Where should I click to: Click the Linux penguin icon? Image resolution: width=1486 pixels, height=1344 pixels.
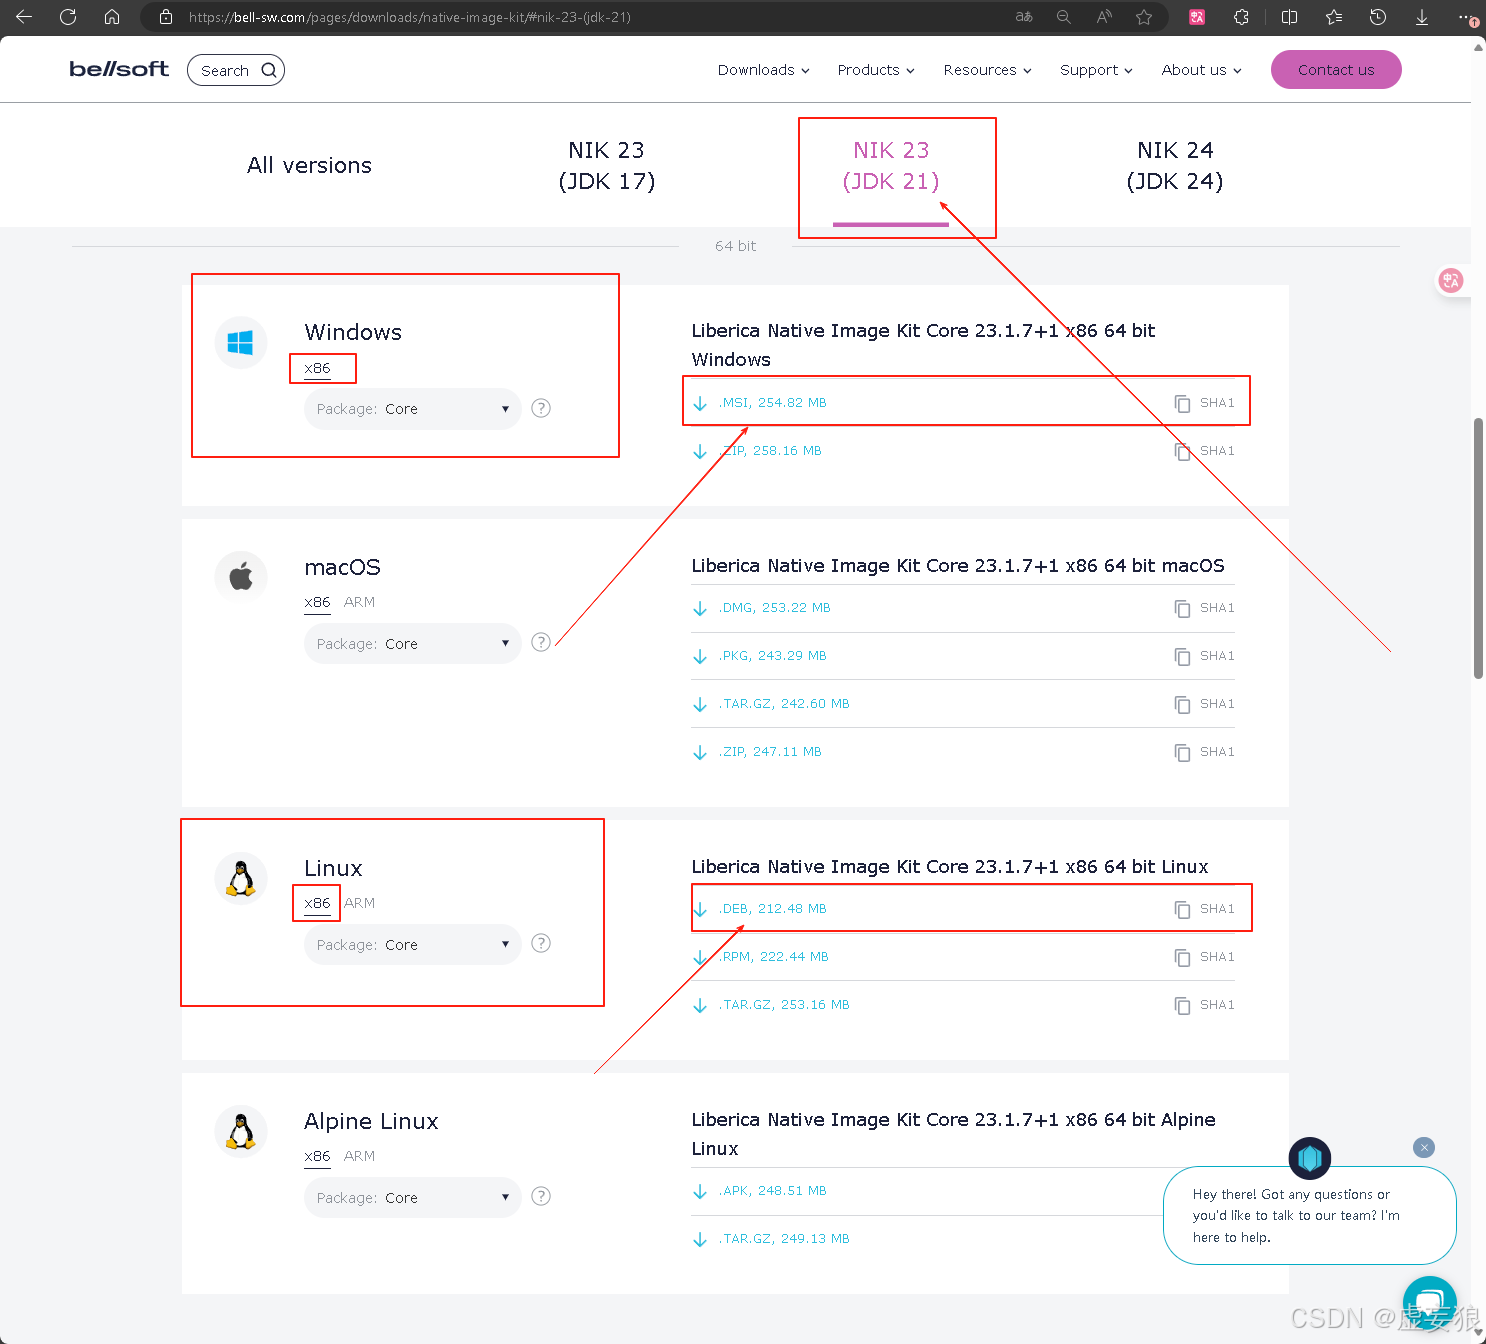[240, 878]
